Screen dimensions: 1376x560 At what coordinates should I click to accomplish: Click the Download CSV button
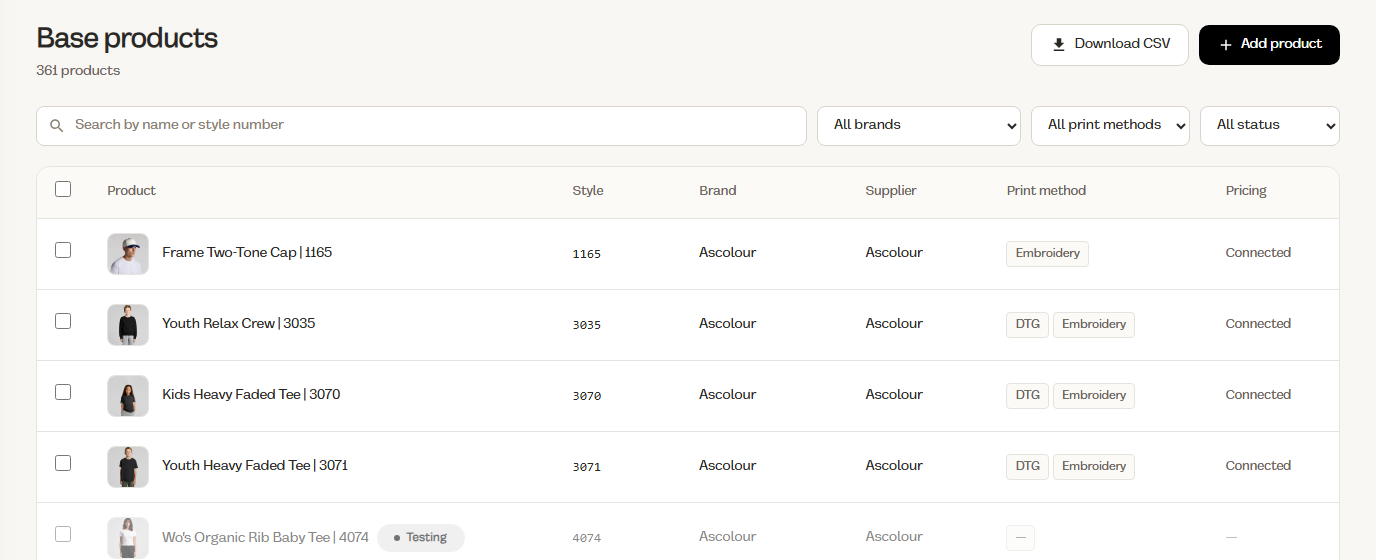click(x=1110, y=45)
